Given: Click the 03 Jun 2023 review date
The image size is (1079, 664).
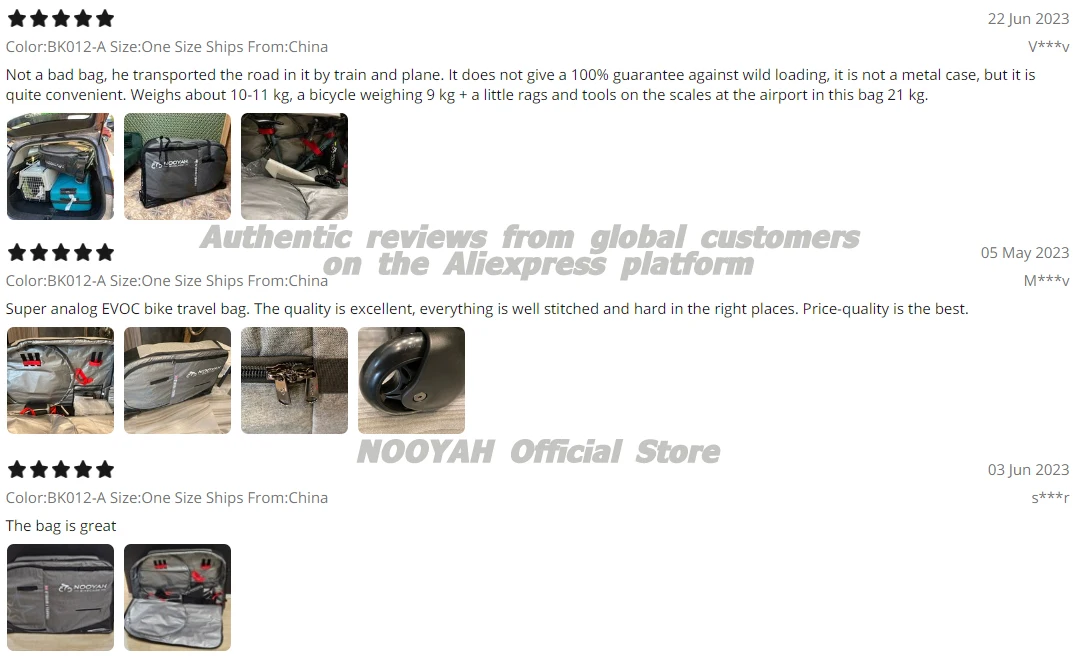Looking at the screenshot, I should pos(1028,469).
